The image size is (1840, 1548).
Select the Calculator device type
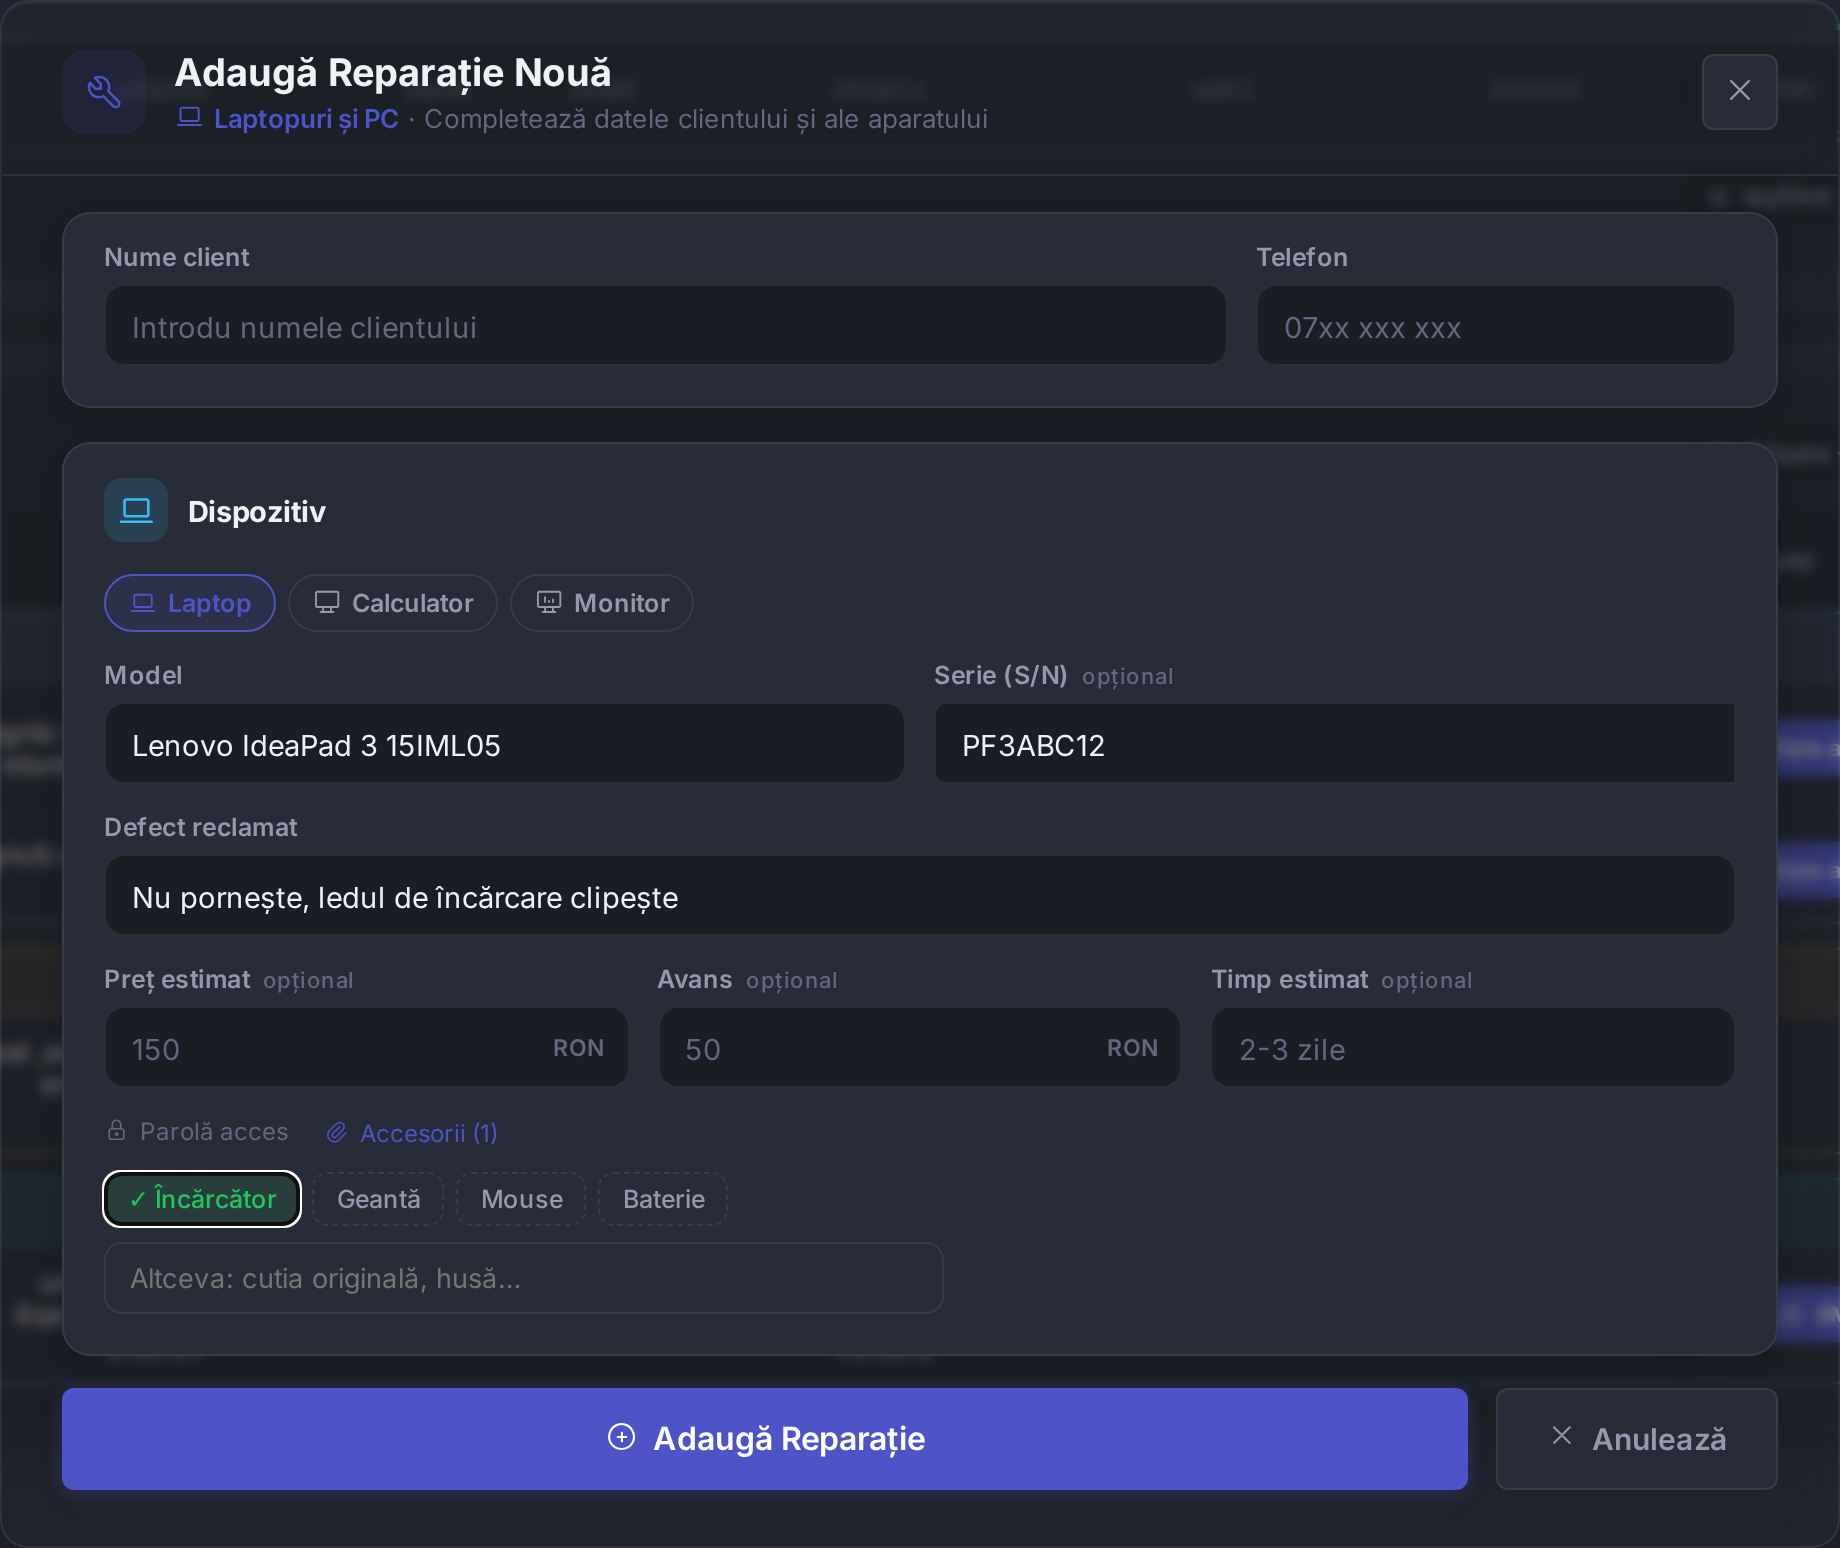pos(393,603)
